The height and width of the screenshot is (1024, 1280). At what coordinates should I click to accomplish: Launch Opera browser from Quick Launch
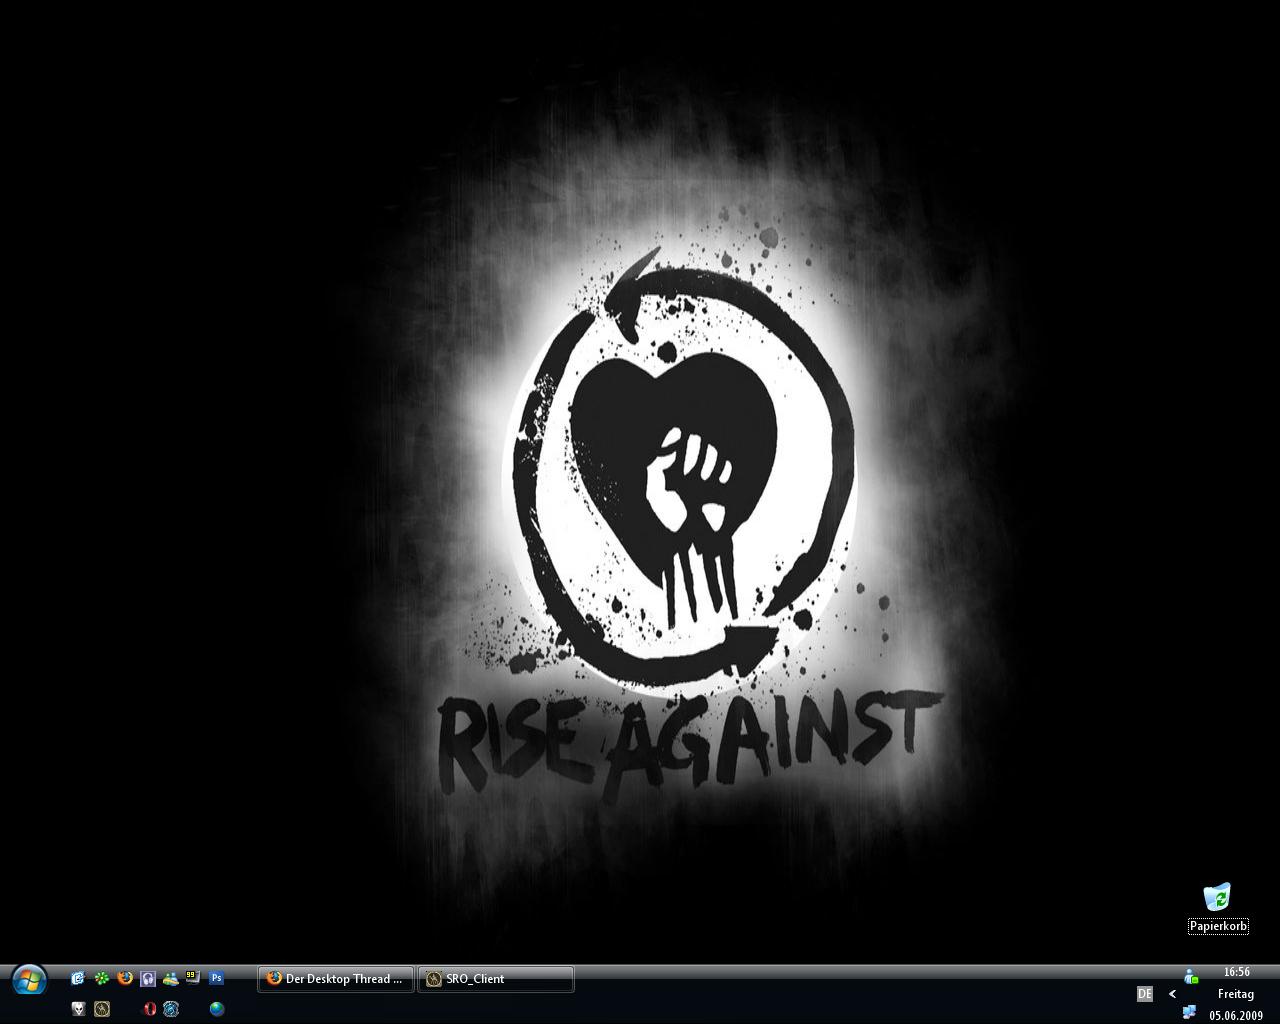click(x=149, y=1009)
